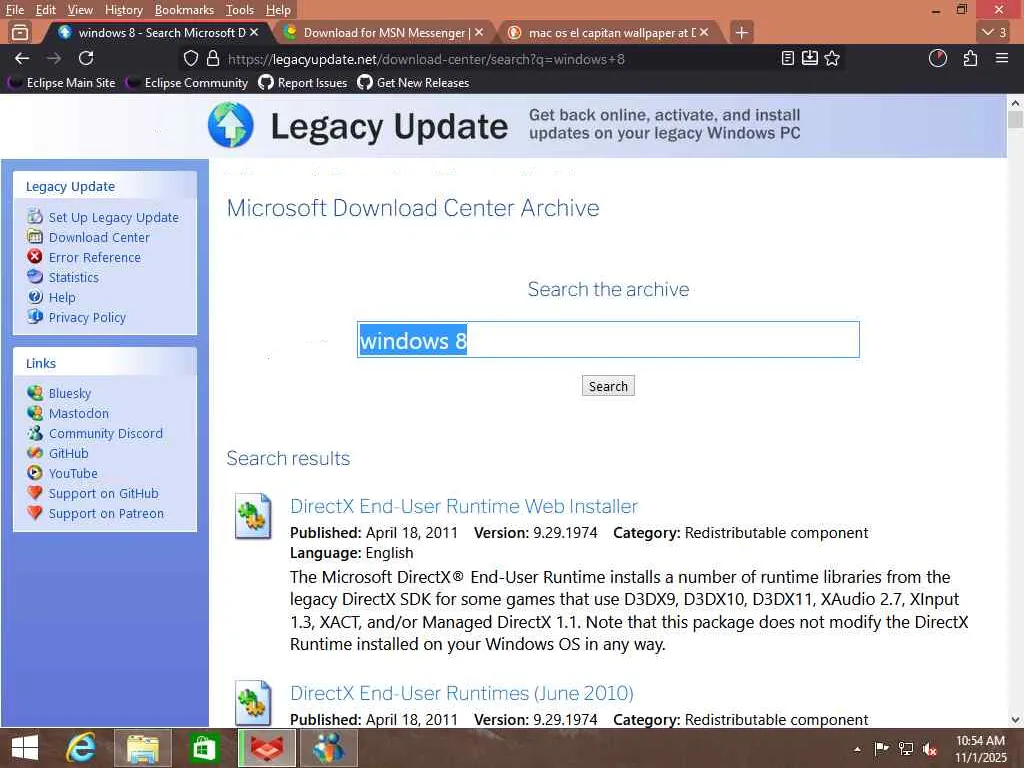Open Bluesky link in Links panel
Screen dimensions: 1024x768
(x=69, y=394)
